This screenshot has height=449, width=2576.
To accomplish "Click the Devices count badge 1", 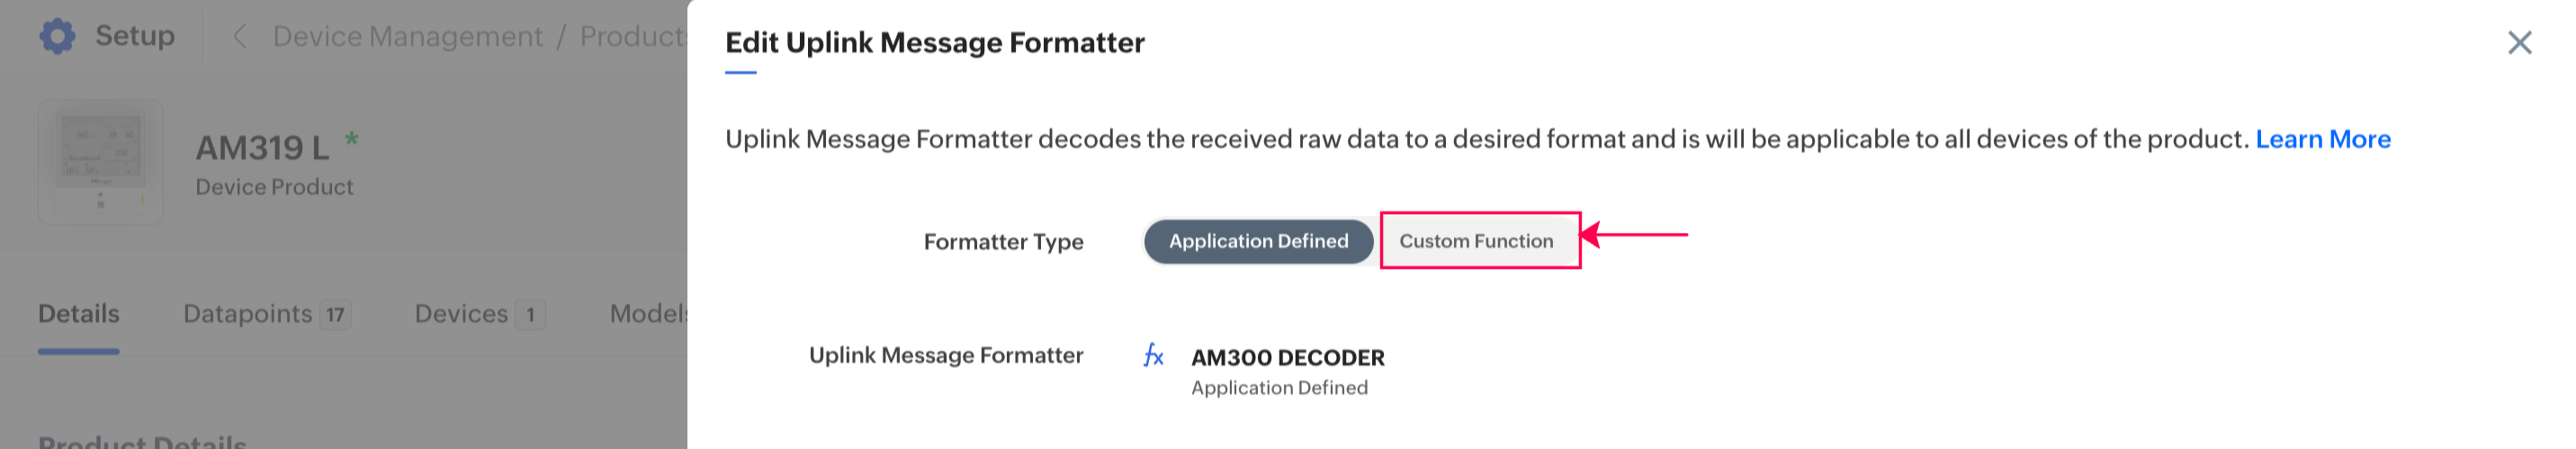I will pyautogui.click(x=530, y=315).
